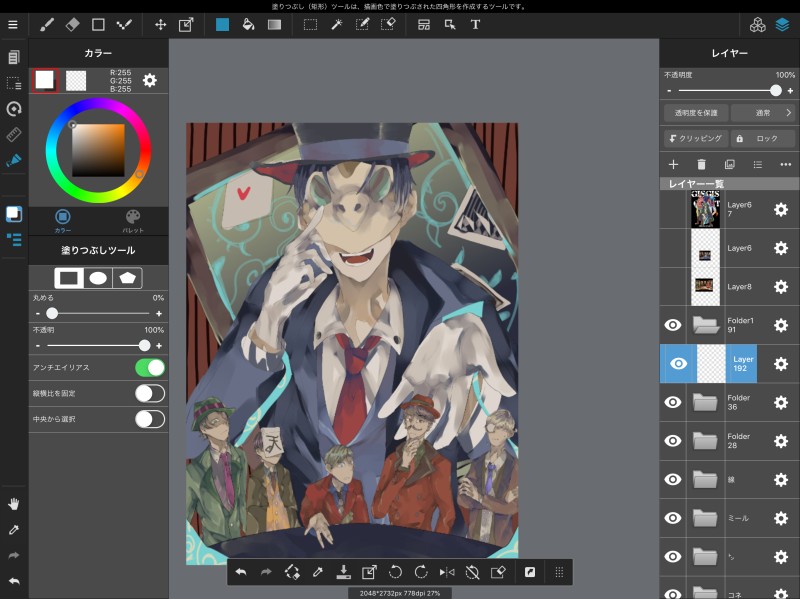This screenshot has width=800, height=599.
Task: Expand Folder36 folder icon
Action: click(706, 402)
